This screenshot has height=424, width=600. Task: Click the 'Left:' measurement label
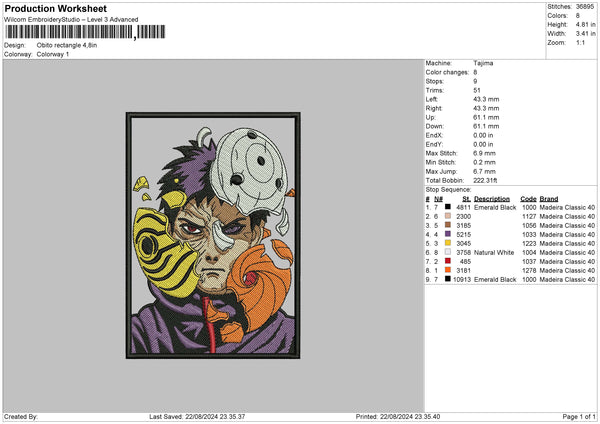coord(432,99)
